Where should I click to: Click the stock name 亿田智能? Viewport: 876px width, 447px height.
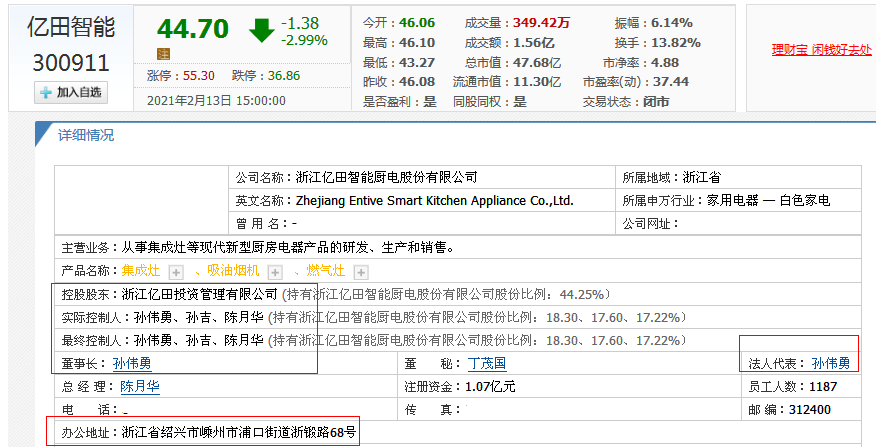tap(71, 27)
